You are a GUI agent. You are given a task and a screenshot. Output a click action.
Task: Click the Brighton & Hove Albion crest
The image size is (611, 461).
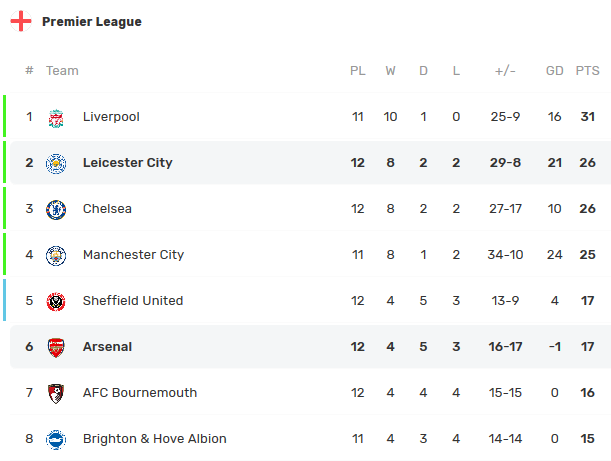[x=56, y=439]
